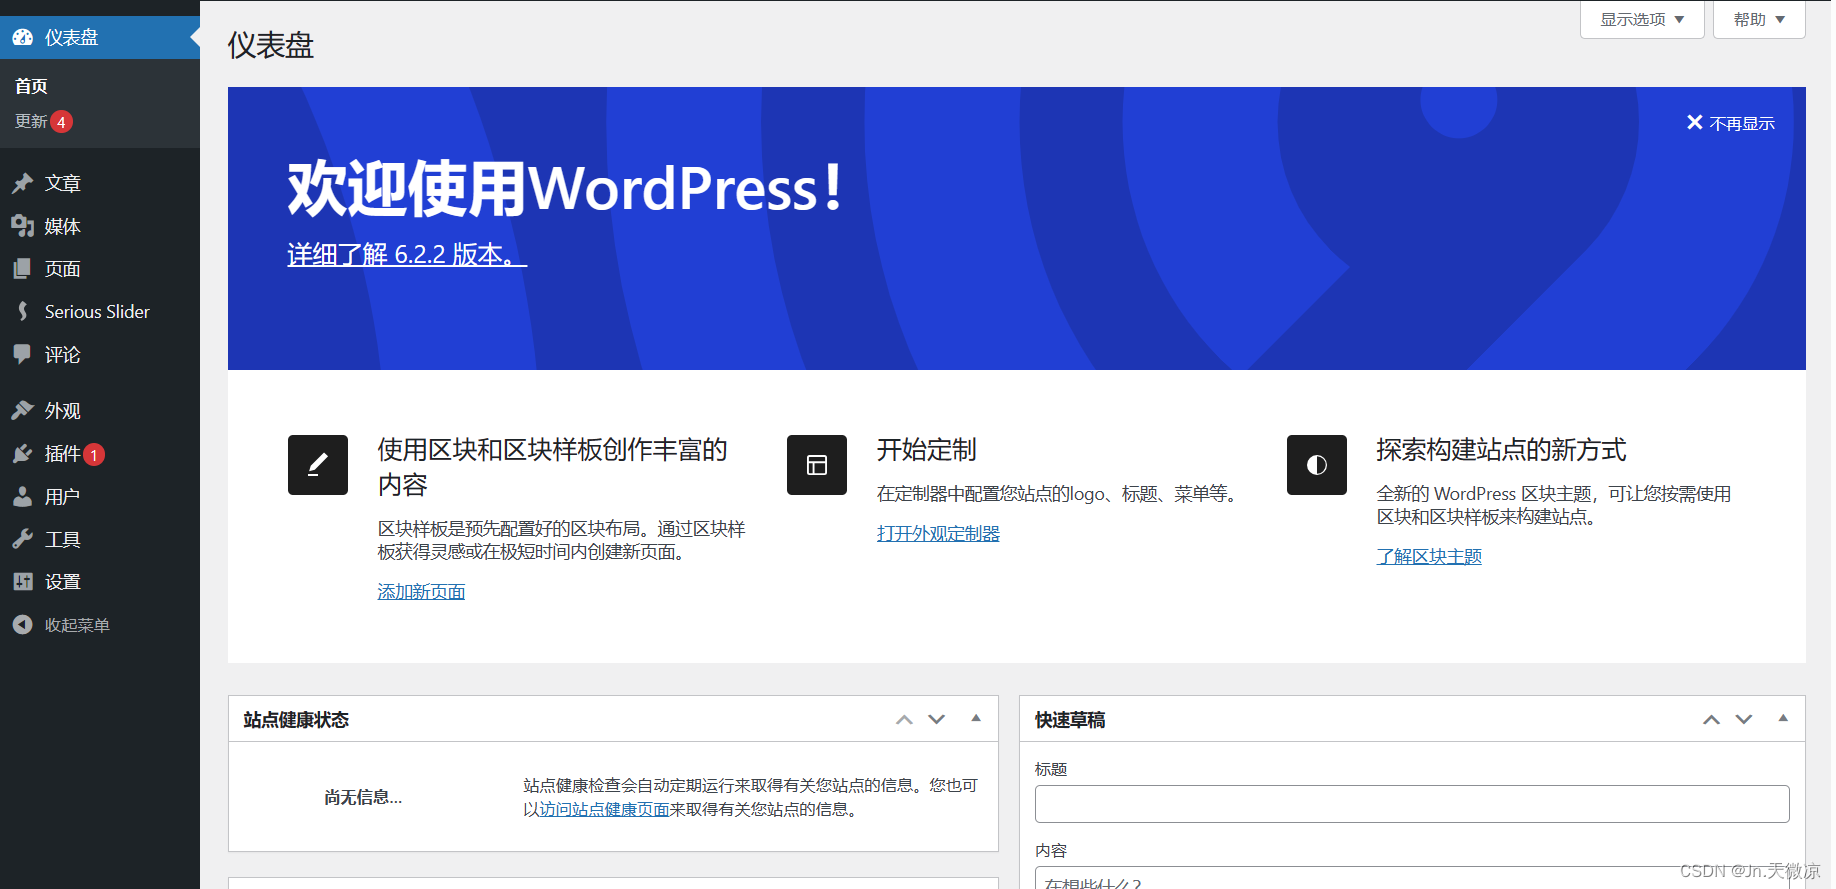Screen dimensions: 1836x889
Task: Click the pages icon next to 页面
Action: pos(23,269)
